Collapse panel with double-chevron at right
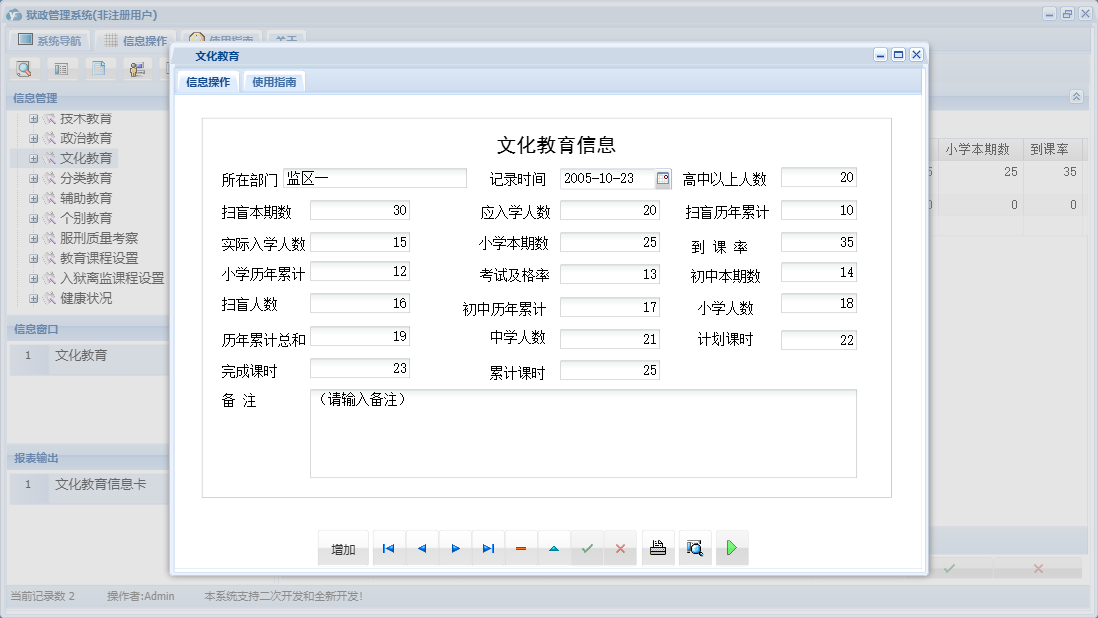The width and height of the screenshot is (1098, 618). click(x=1076, y=97)
